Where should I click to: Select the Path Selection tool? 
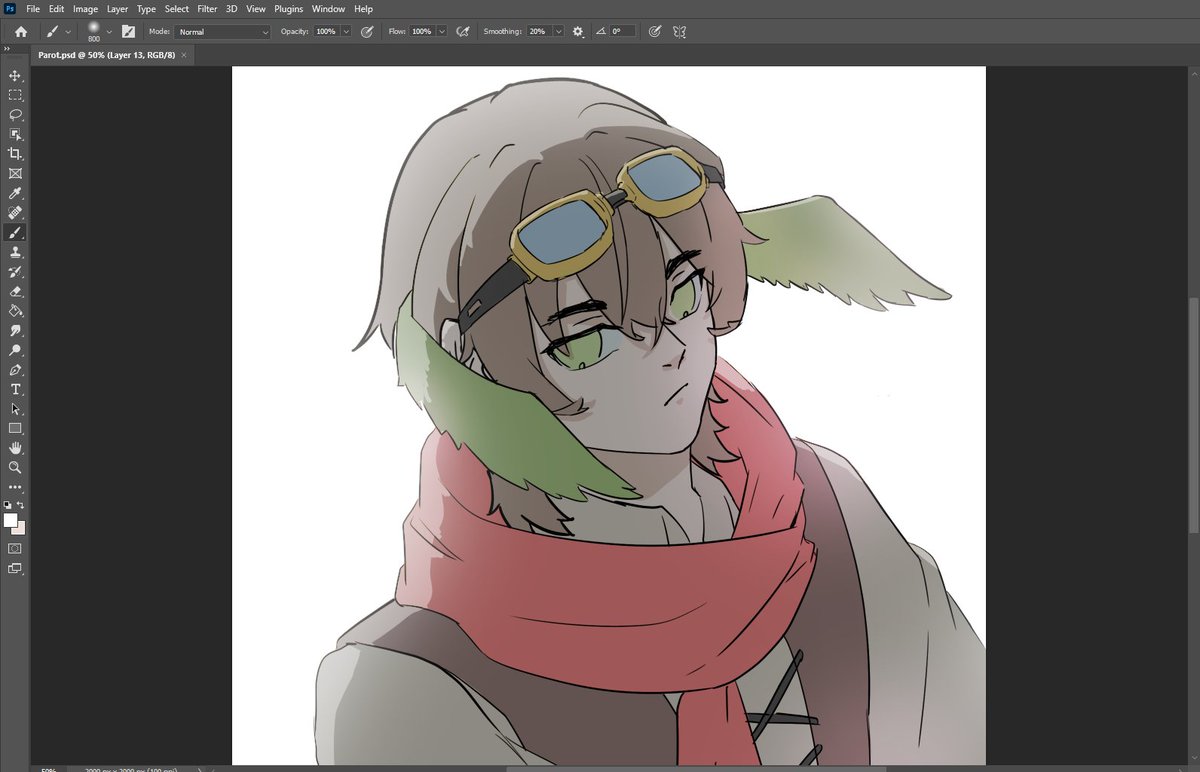[15, 408]
